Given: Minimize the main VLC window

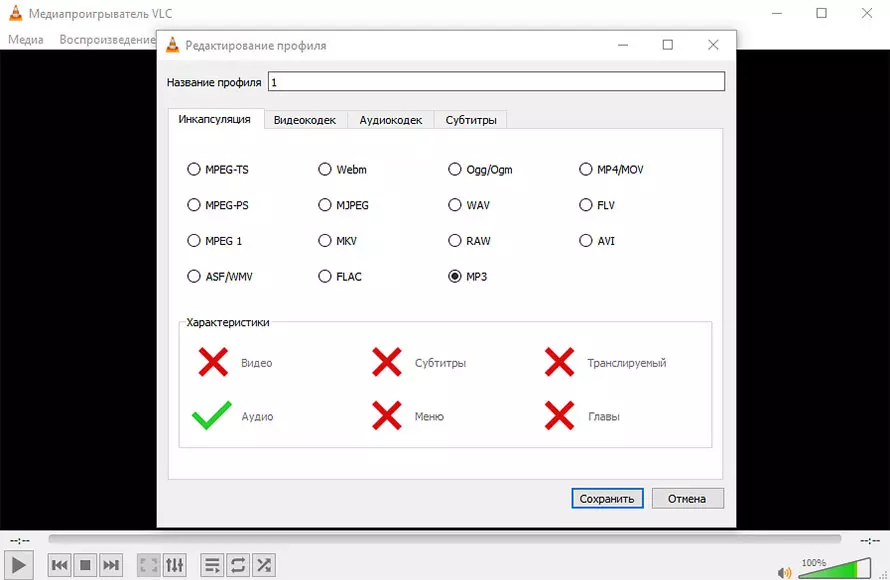Looking at the screenshot, I should [777, 13].
